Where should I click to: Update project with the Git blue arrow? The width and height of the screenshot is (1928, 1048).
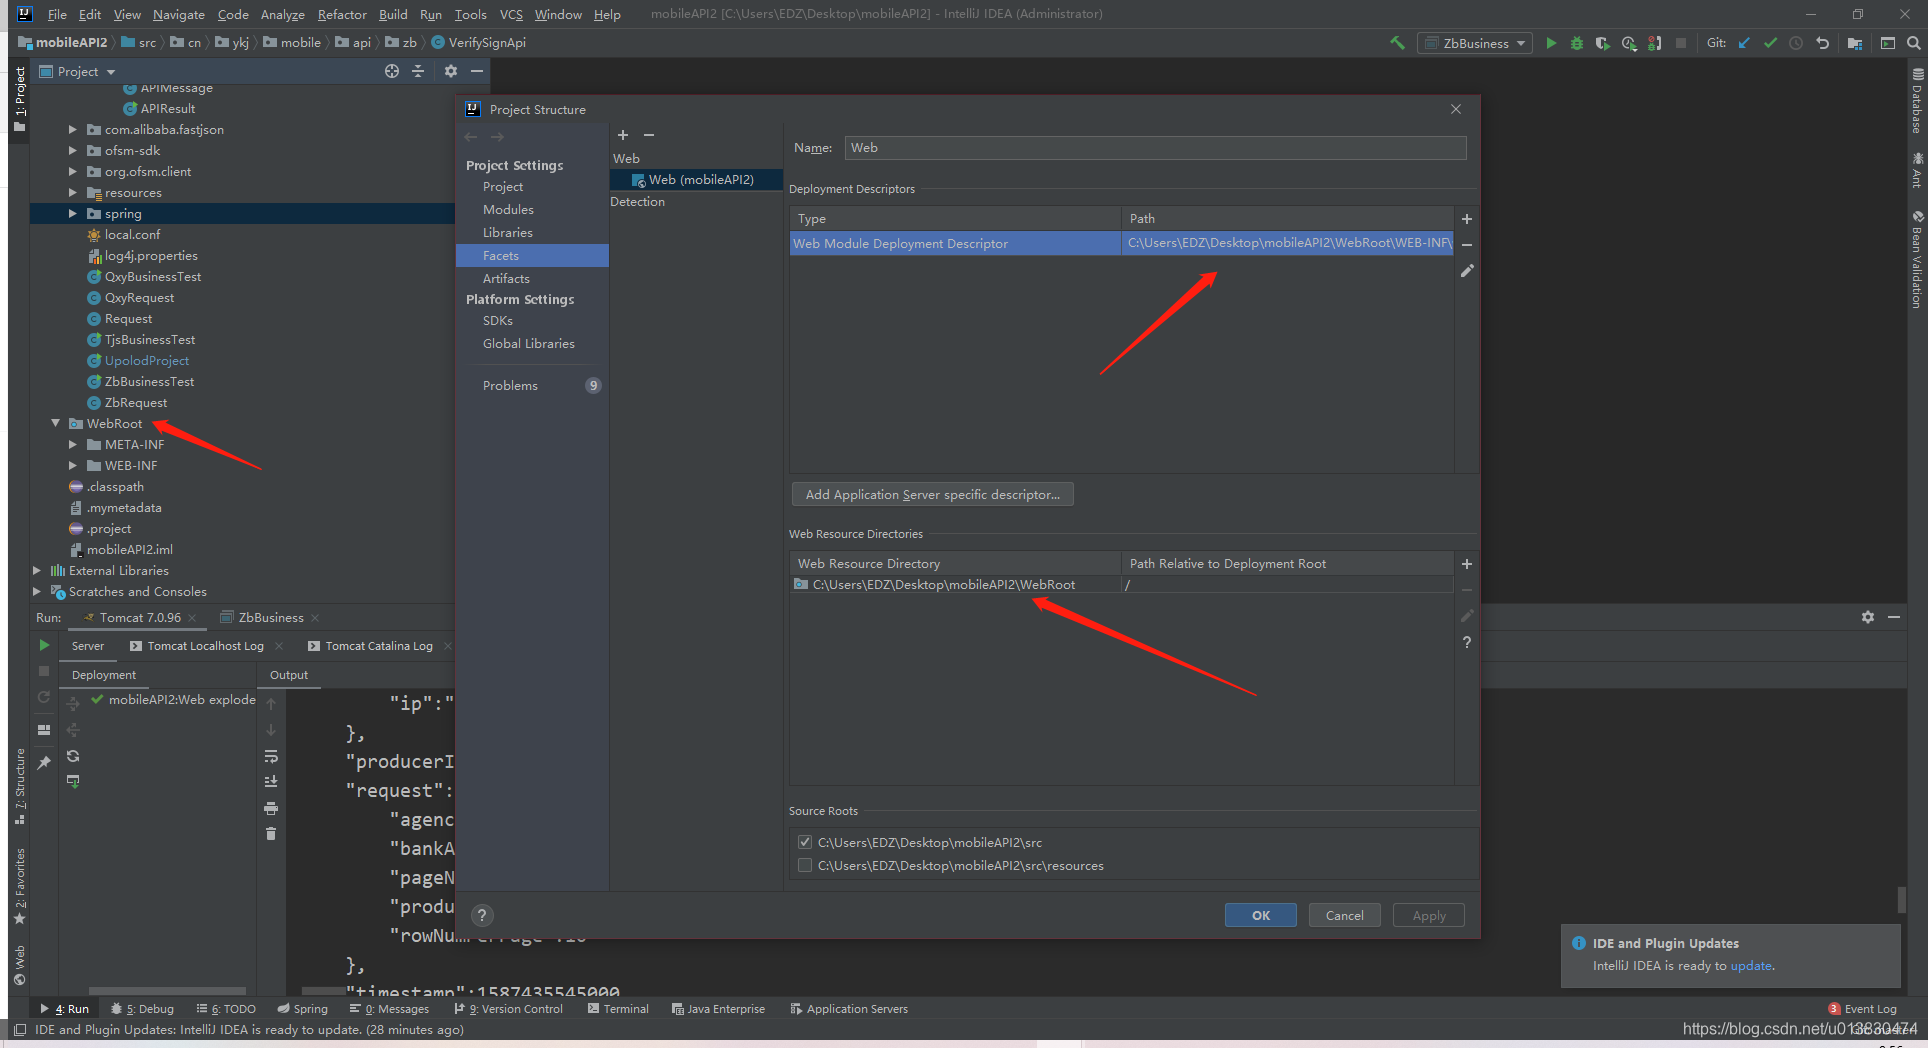pyautogui.click(x=1745, y=43)
